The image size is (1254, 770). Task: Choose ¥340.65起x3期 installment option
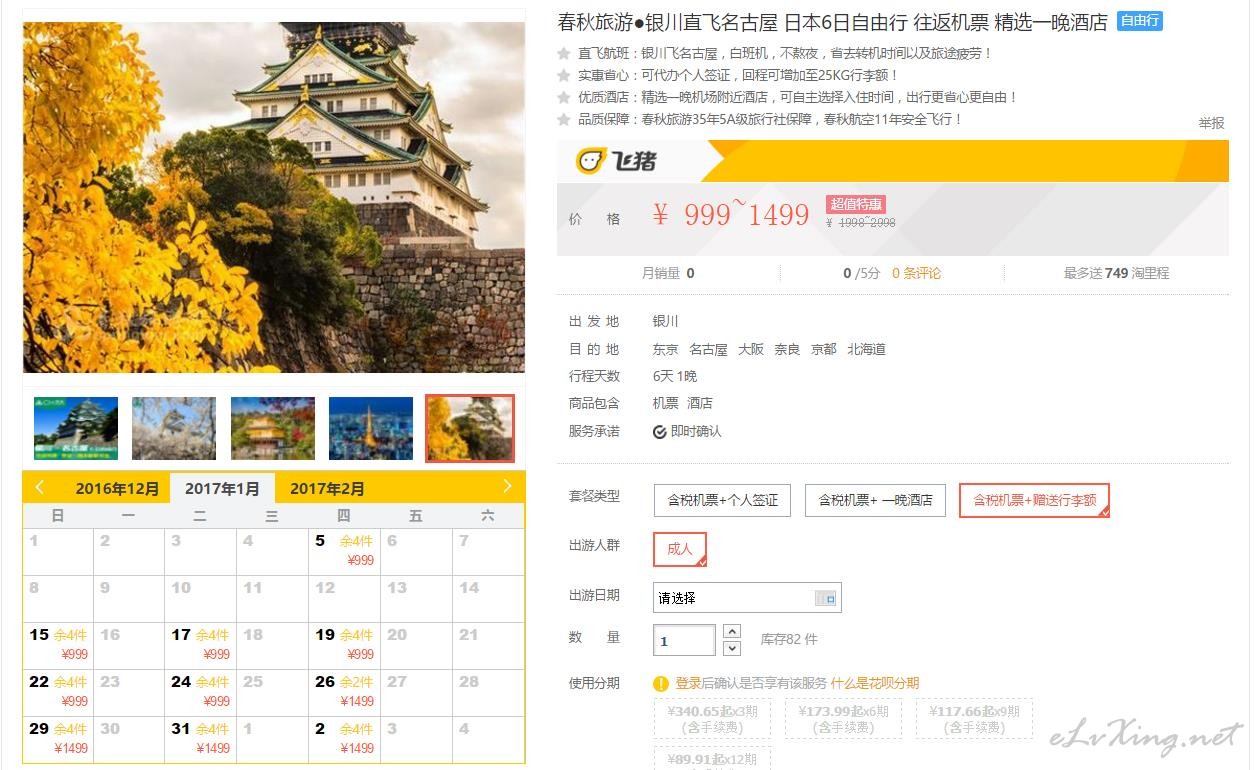point(712,719)
